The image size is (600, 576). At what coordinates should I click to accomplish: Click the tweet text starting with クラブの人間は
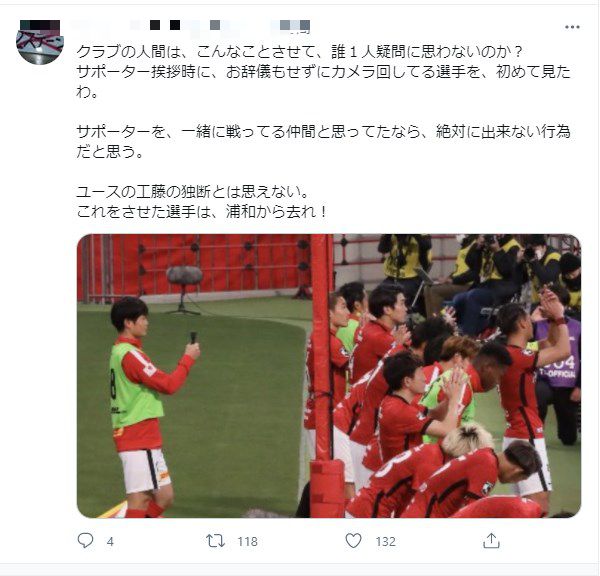323,72
